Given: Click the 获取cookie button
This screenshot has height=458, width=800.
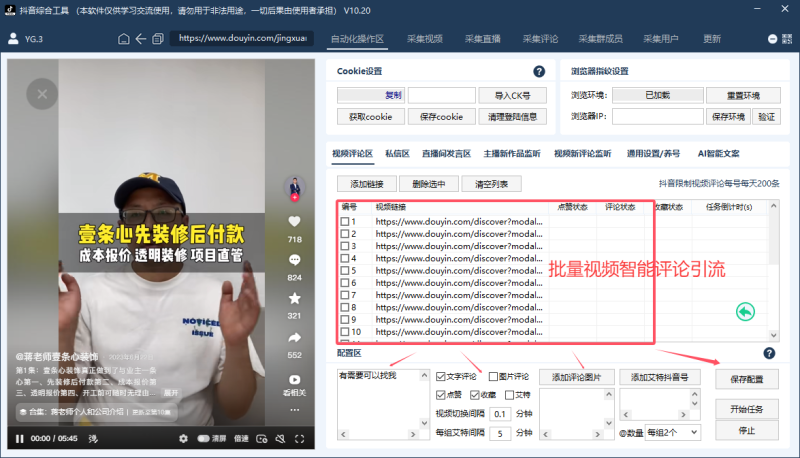Looking at the screenshot, I should tap(370, 117).
